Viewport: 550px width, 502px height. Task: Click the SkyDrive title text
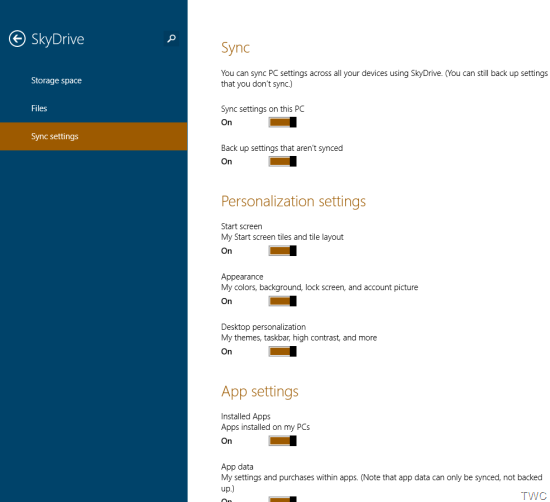[x=58, y=39]
